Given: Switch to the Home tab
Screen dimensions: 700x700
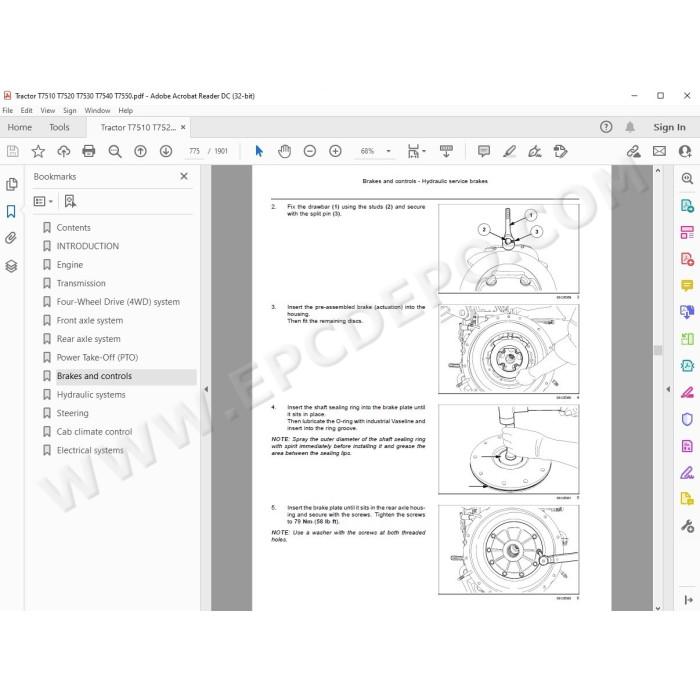Looking at the screenshot, I should (x=20, y=127).
